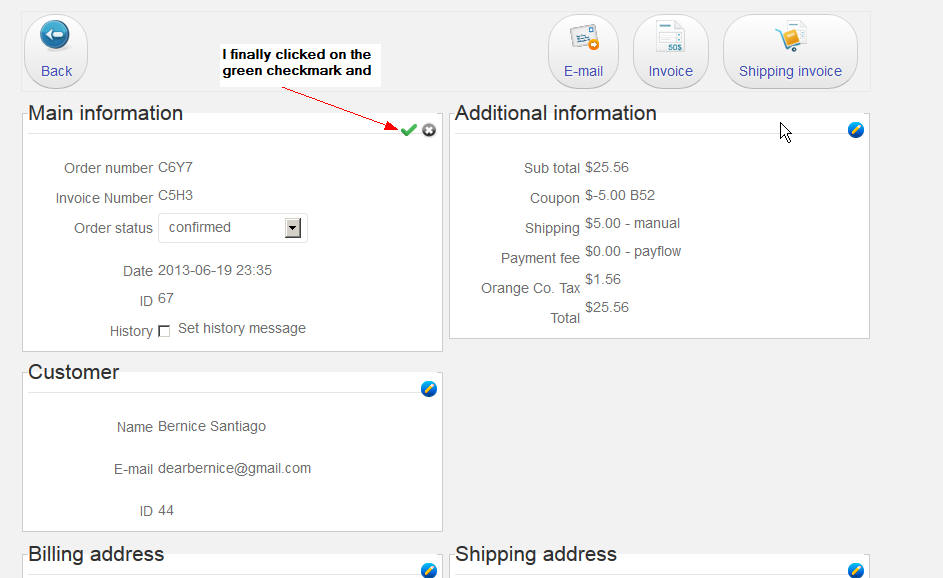This screenshot has width=943, height=578.
Task: Enable the Set history message checkbox
Action: 164,331
